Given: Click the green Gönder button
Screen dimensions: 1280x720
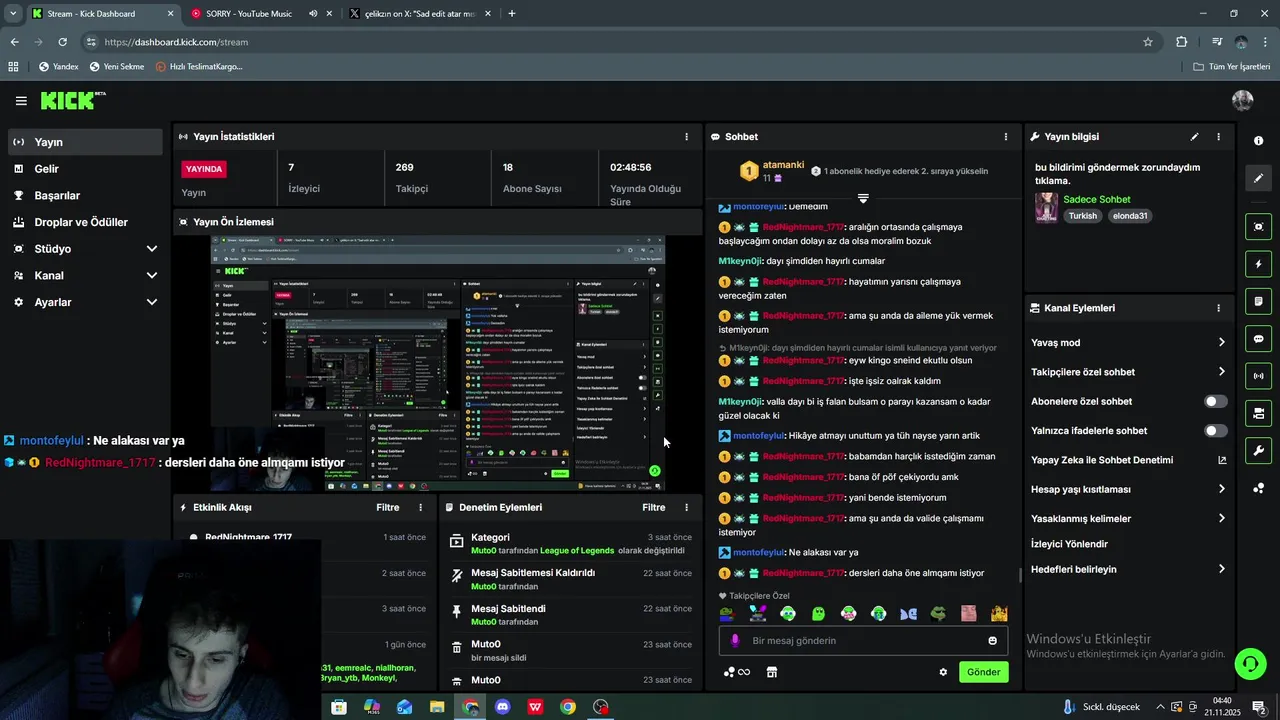Looking at the screenshot, I should pyautogui.click(x=983, y=672).
